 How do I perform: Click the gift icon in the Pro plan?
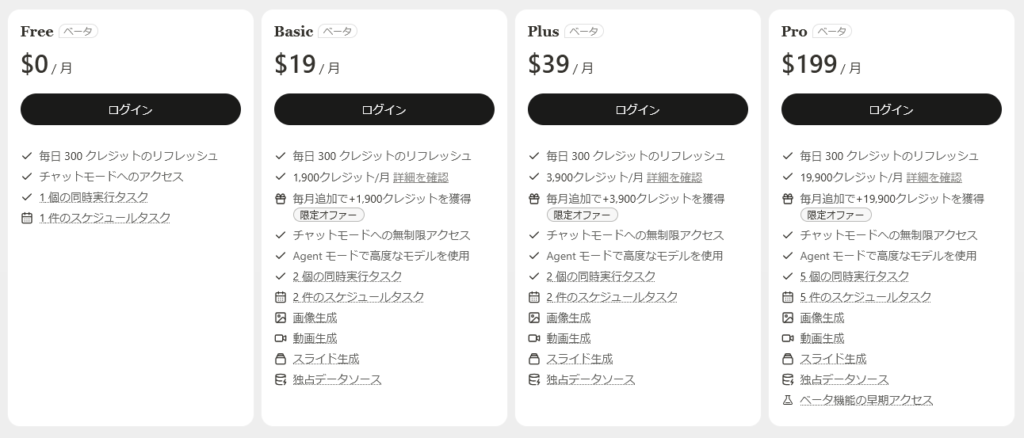787,198
